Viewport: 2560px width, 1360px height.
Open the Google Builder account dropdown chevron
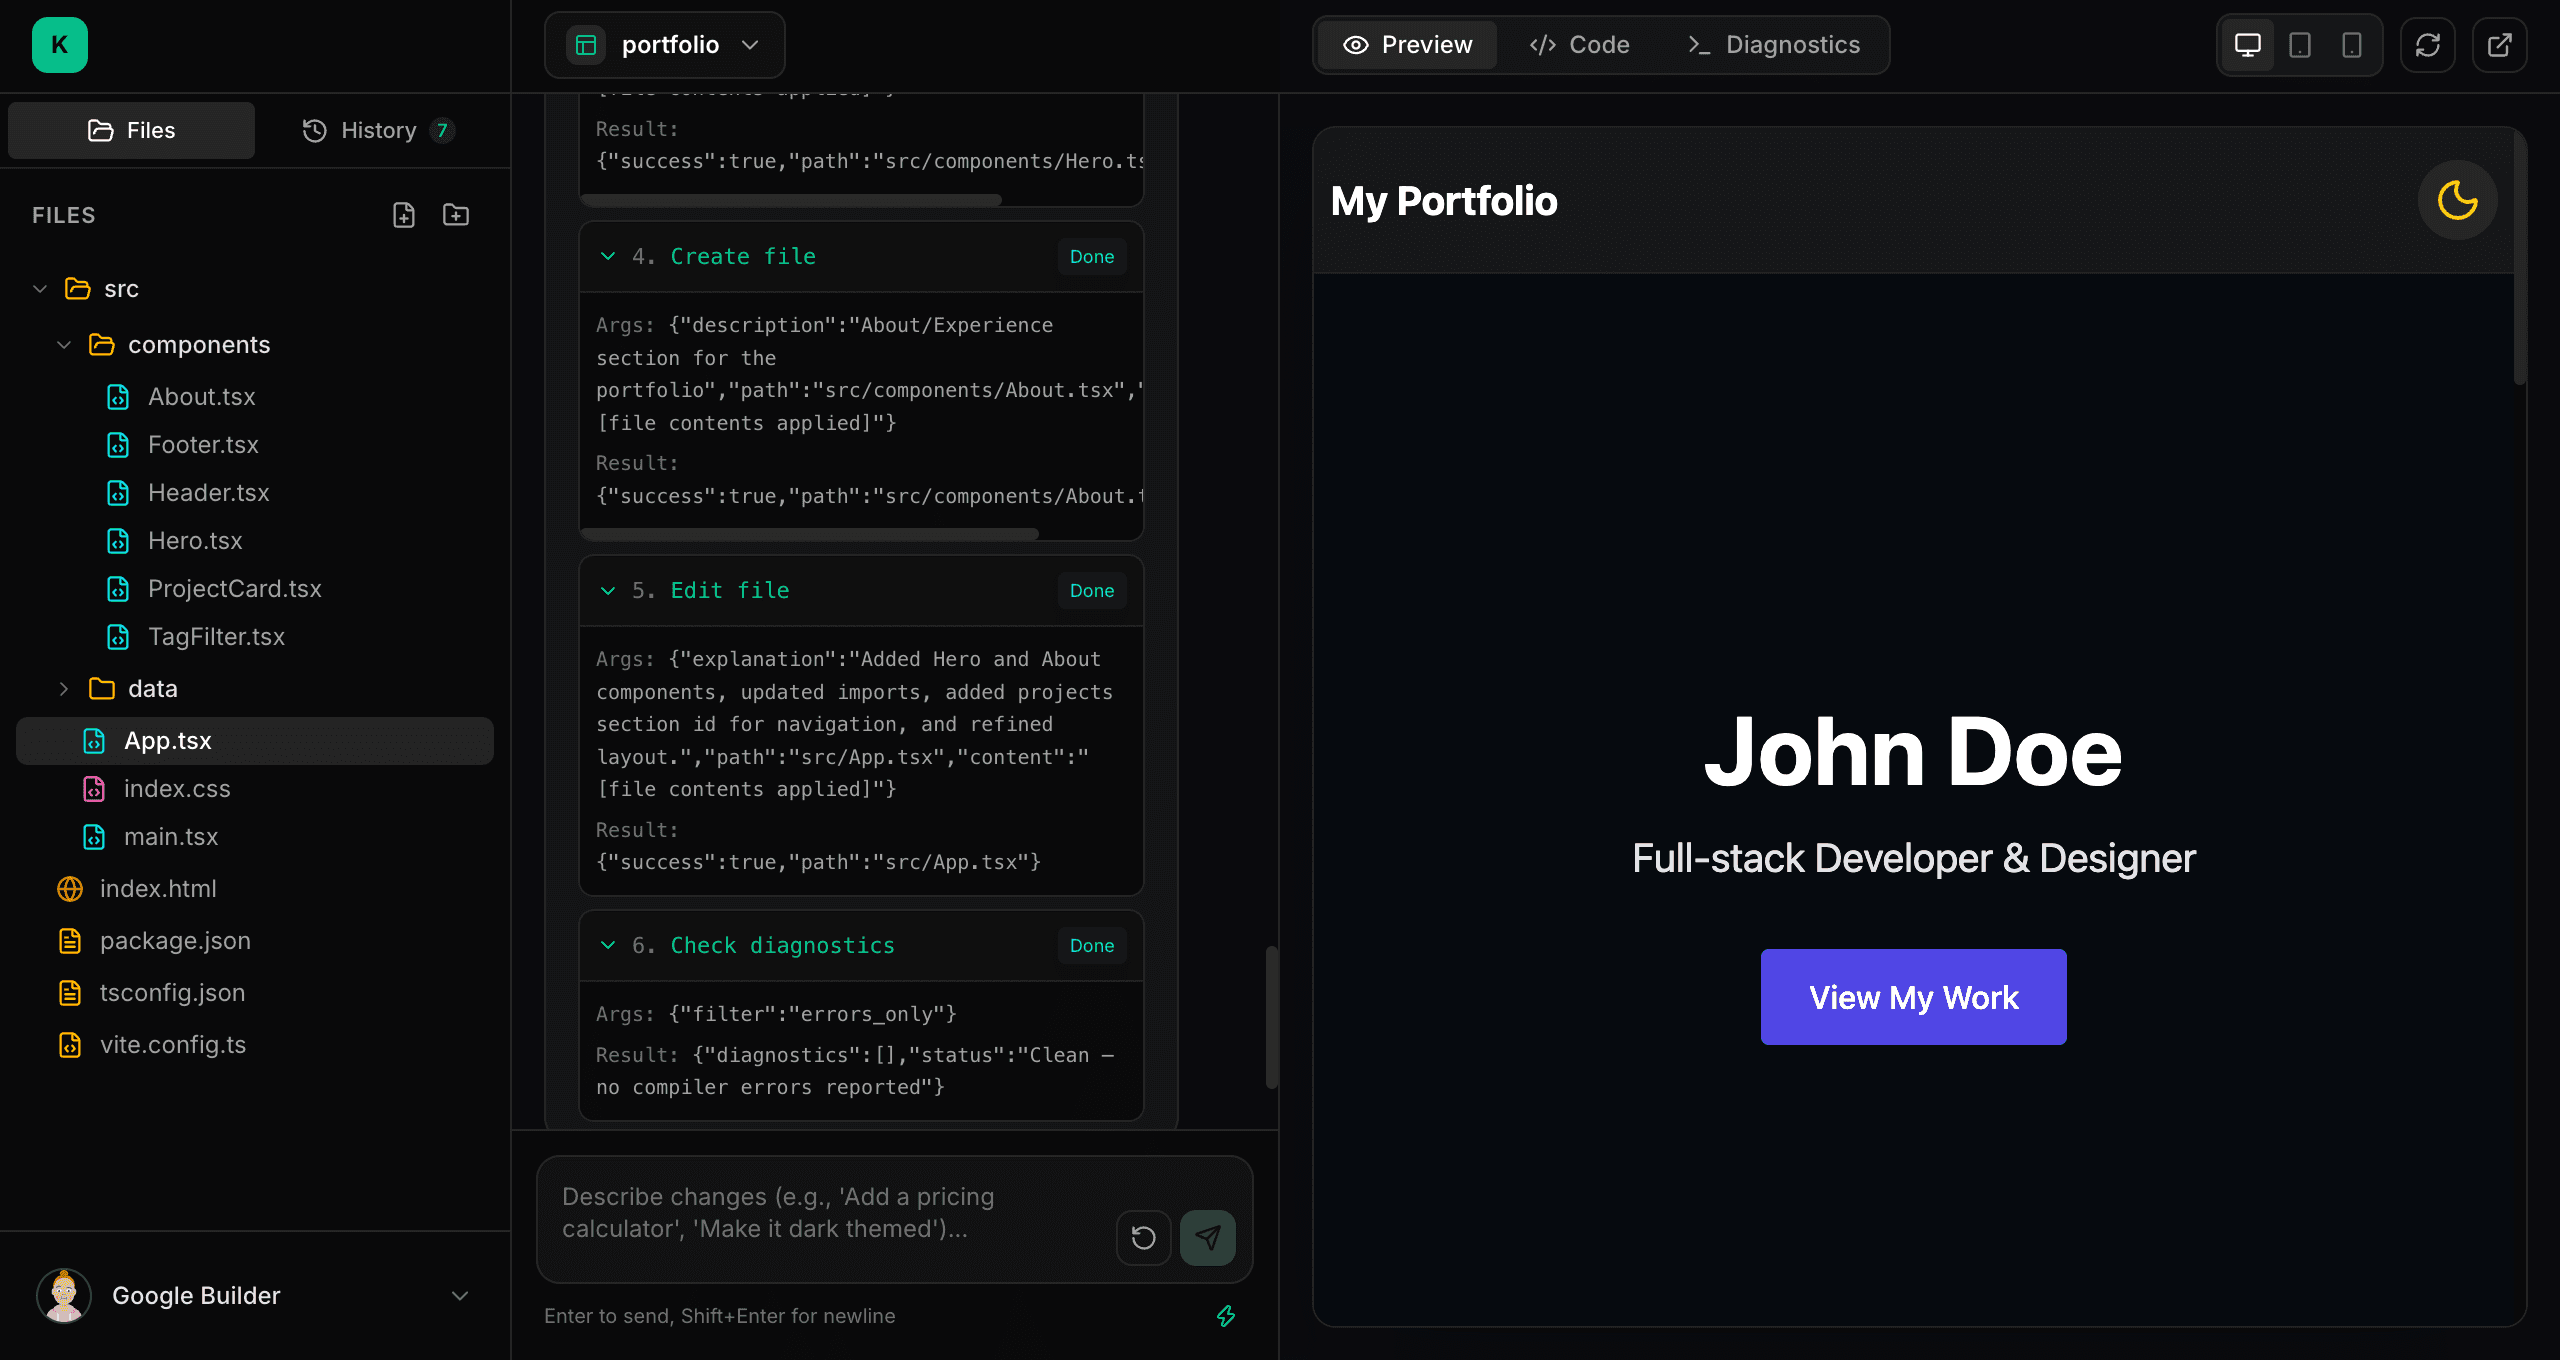coord(460,1296)
